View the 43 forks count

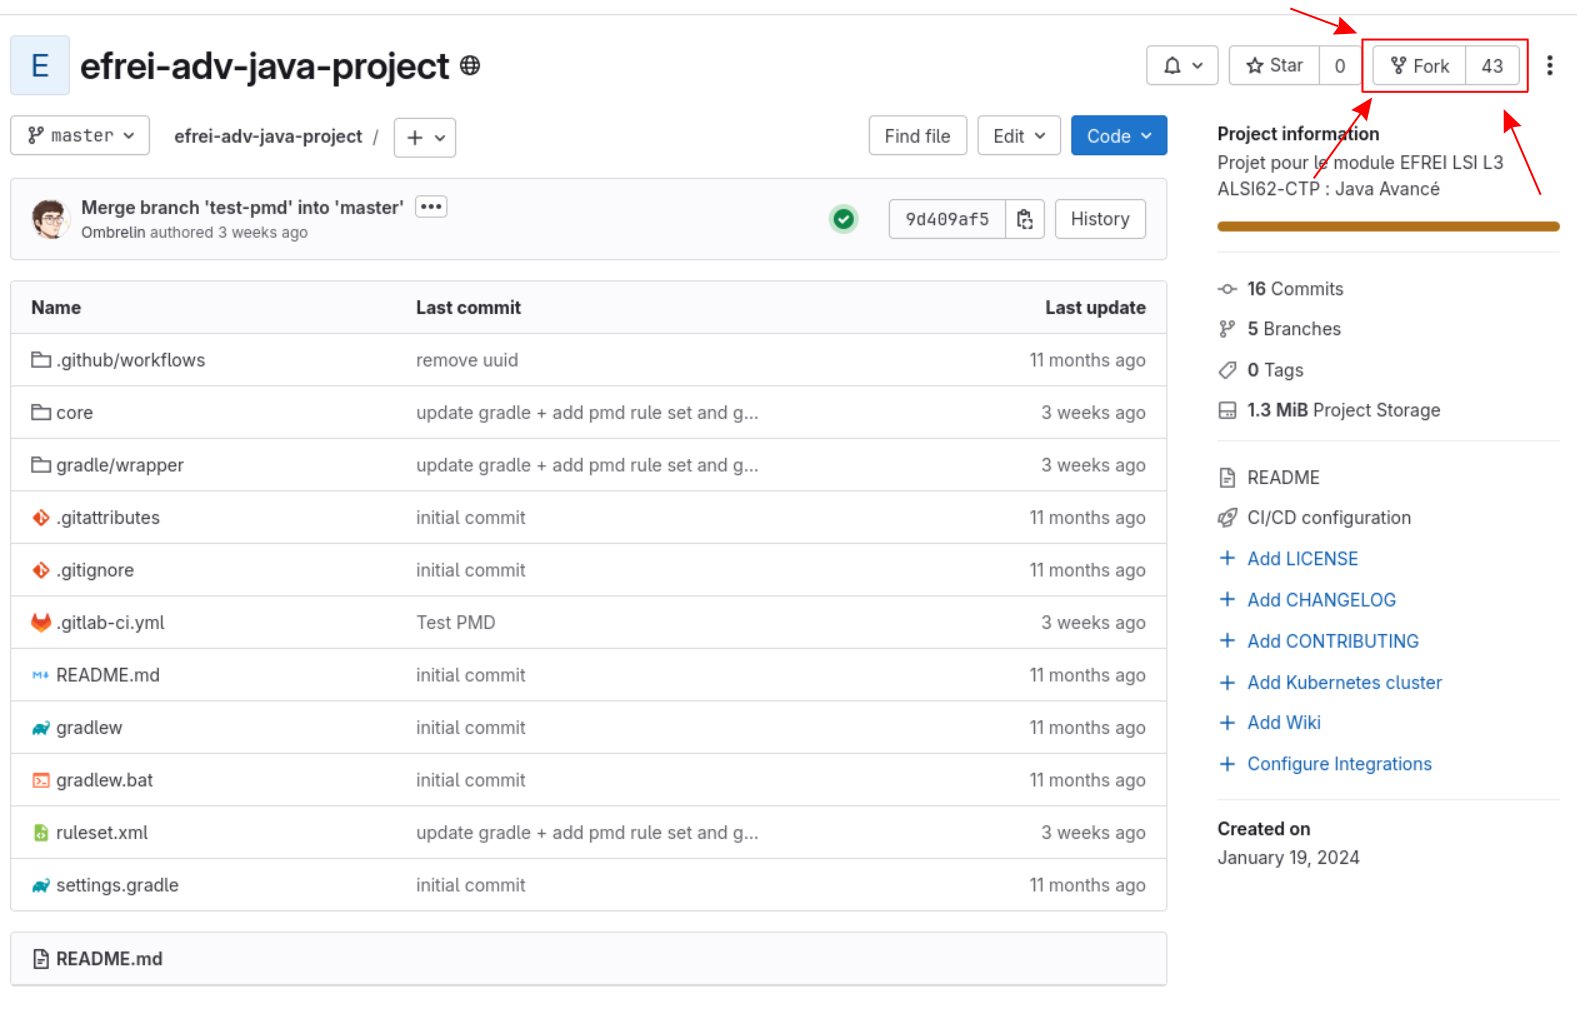pos(1492,66)
